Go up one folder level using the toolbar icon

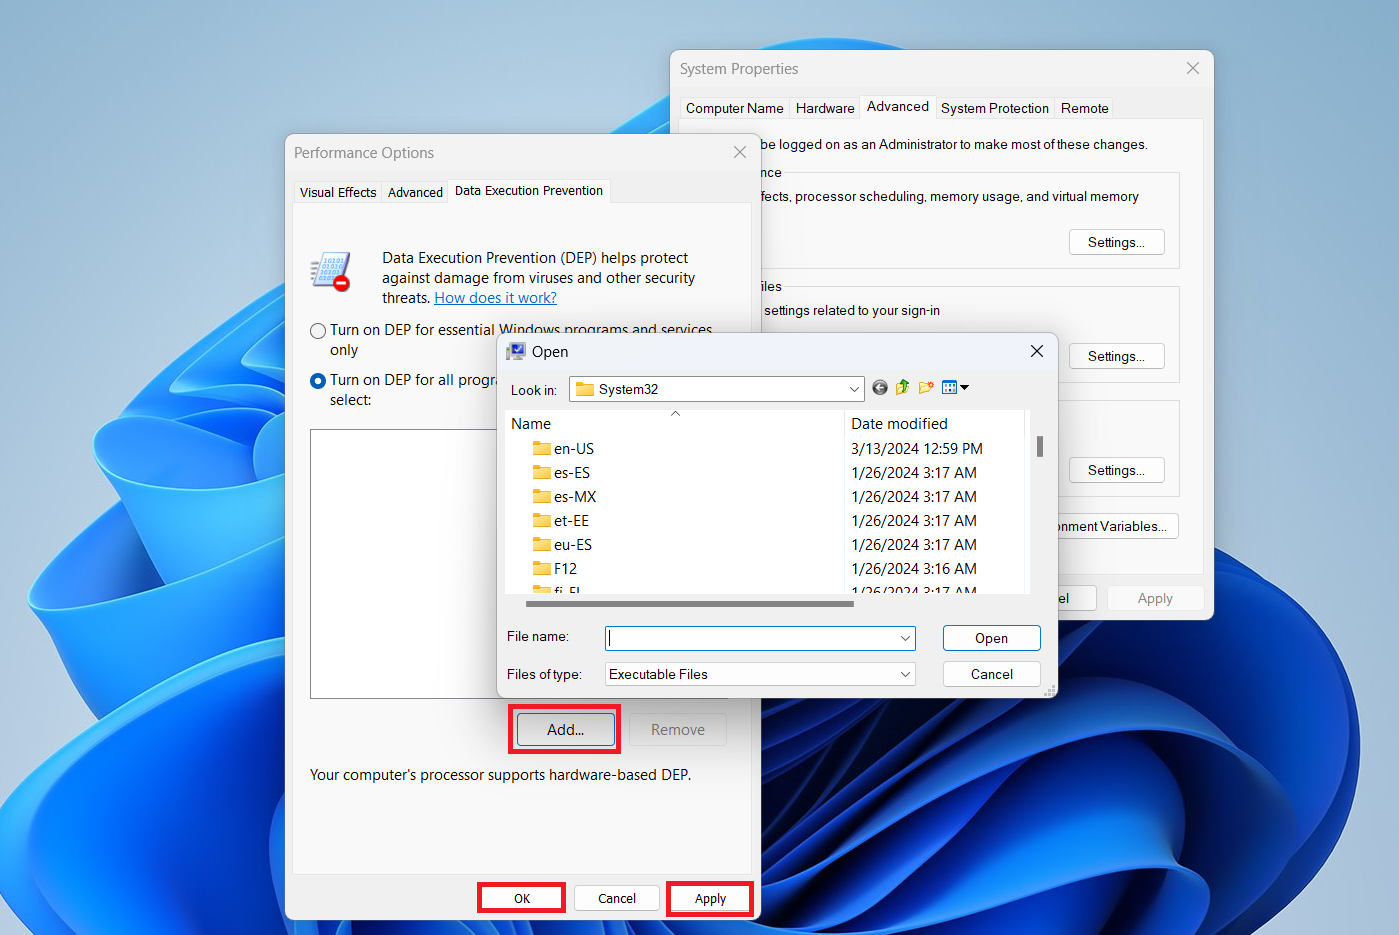tap(902, 387)
